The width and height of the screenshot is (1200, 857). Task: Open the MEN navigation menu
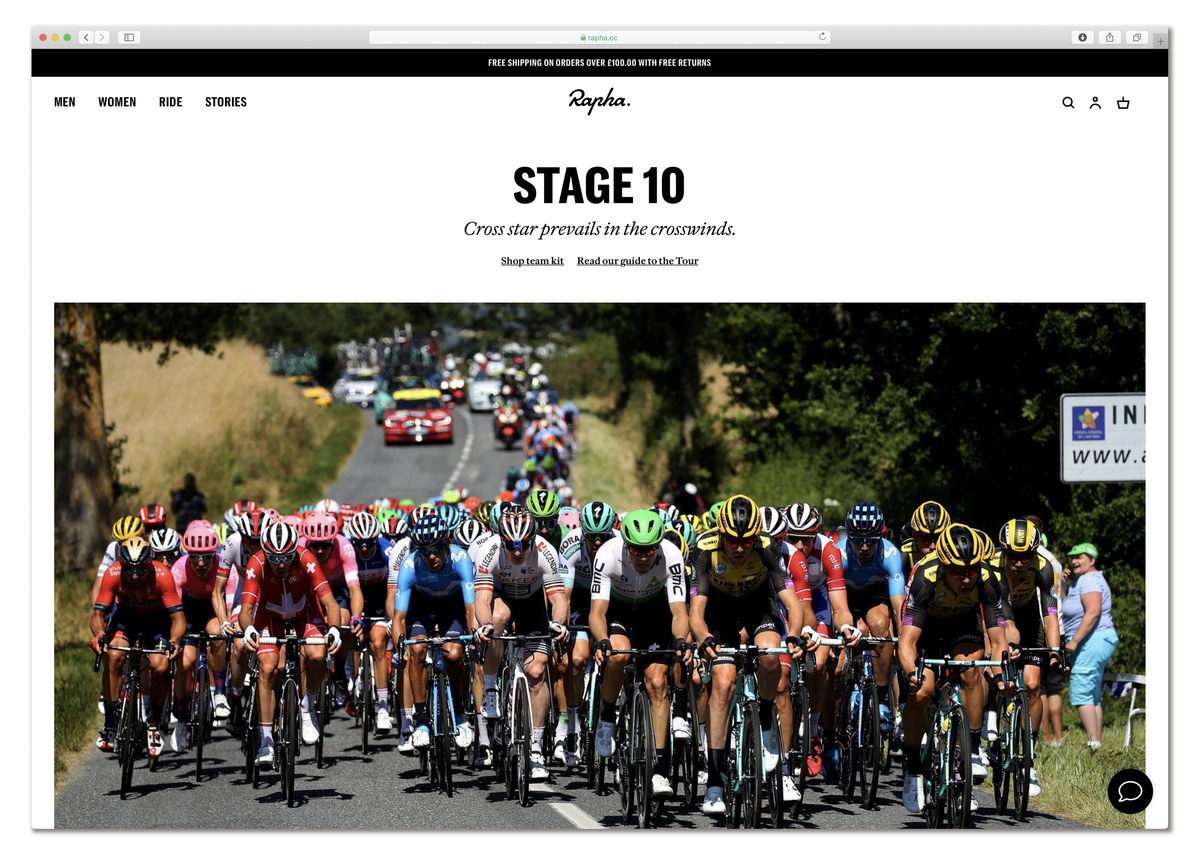65,102
